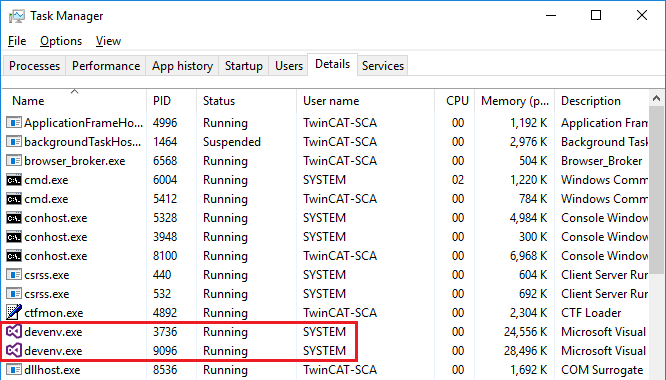Click the scrollbar up arrow
This screenshot has height=380, width=666.
pyautogui.click(x=656, y=99)
